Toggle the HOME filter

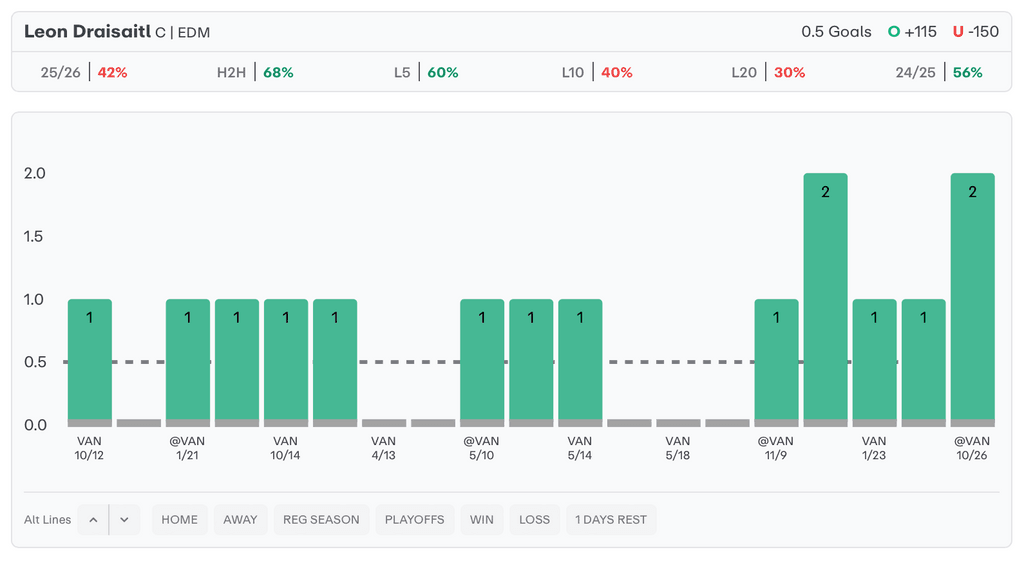click(180, 520)
